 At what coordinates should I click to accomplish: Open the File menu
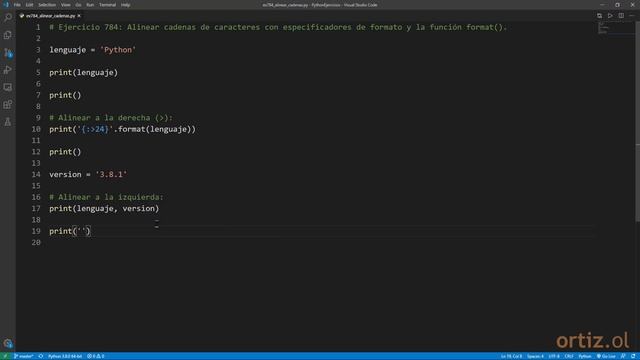pyautogui.click(x=17, y=5)
